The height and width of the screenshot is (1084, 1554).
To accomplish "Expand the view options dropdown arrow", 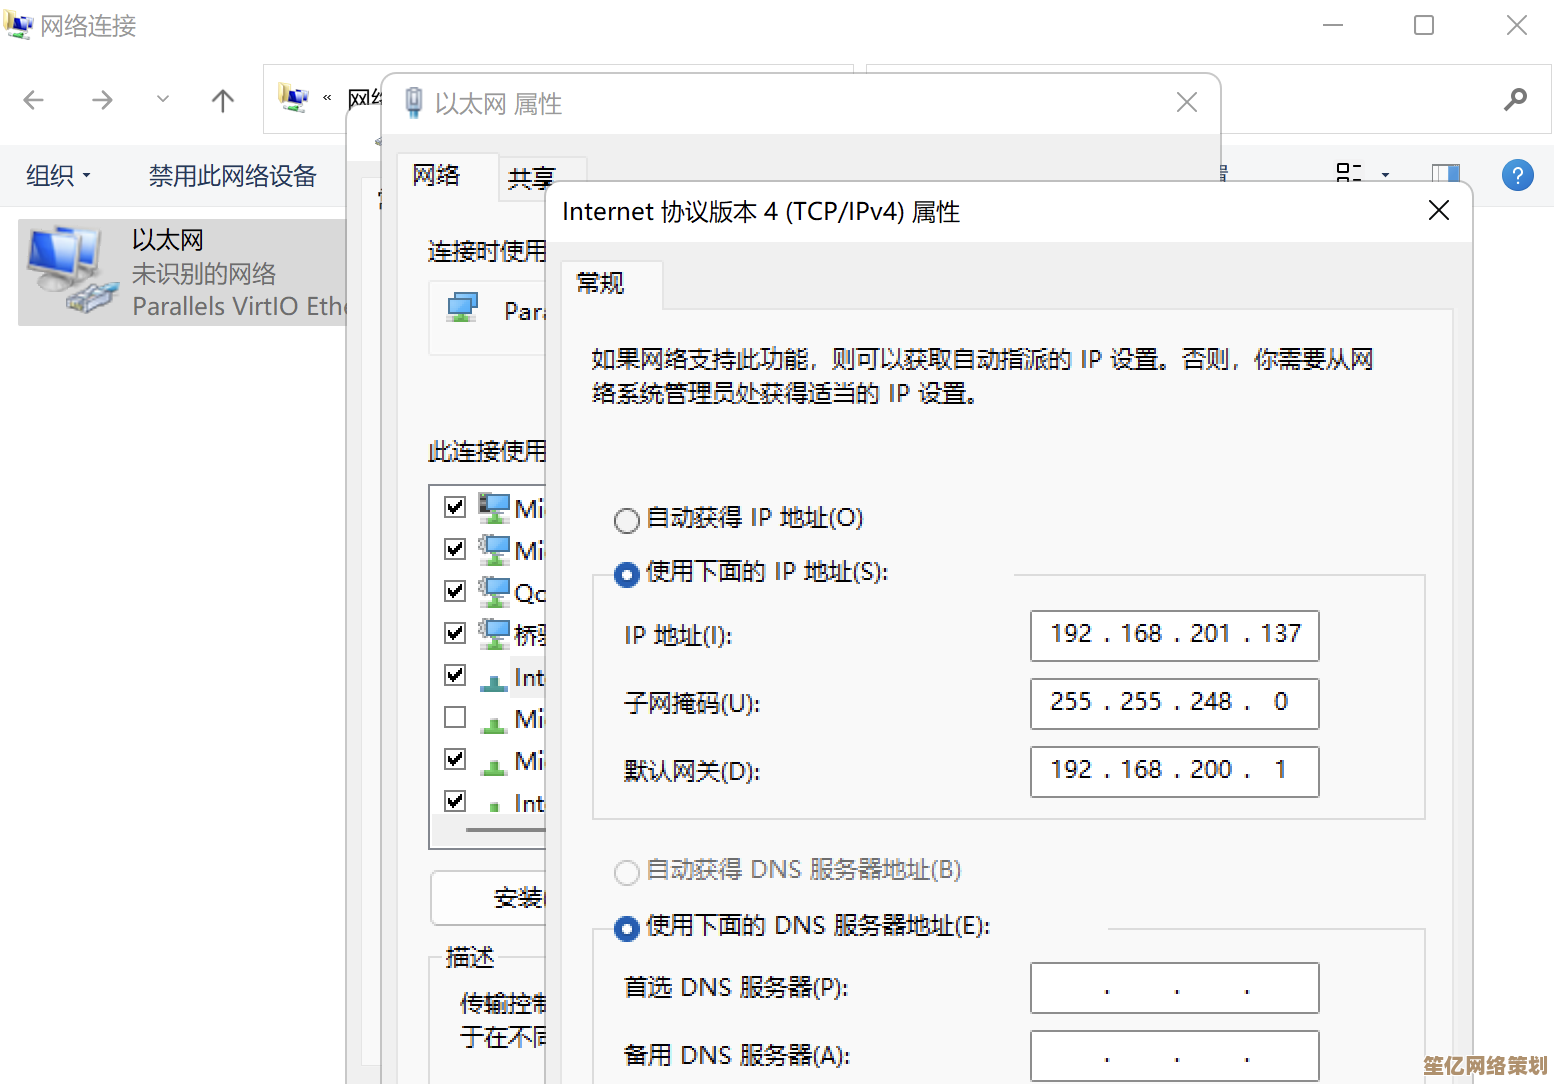I will click(x=1385, y=175).
